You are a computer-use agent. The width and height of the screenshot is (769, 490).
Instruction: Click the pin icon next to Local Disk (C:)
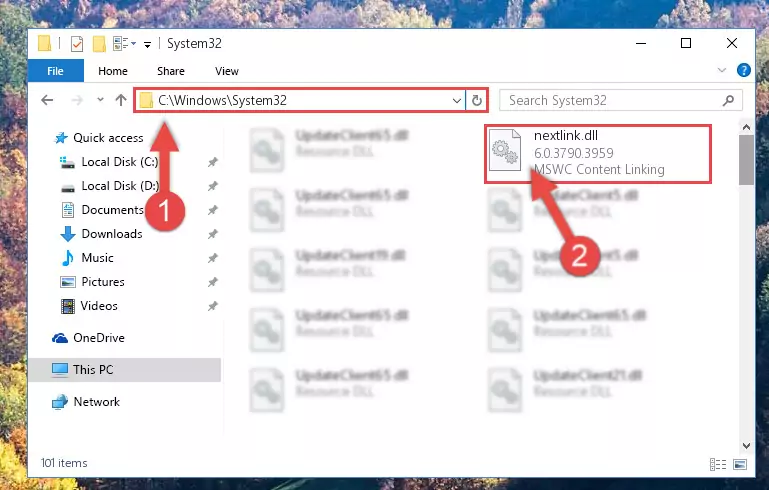point(212,162)
